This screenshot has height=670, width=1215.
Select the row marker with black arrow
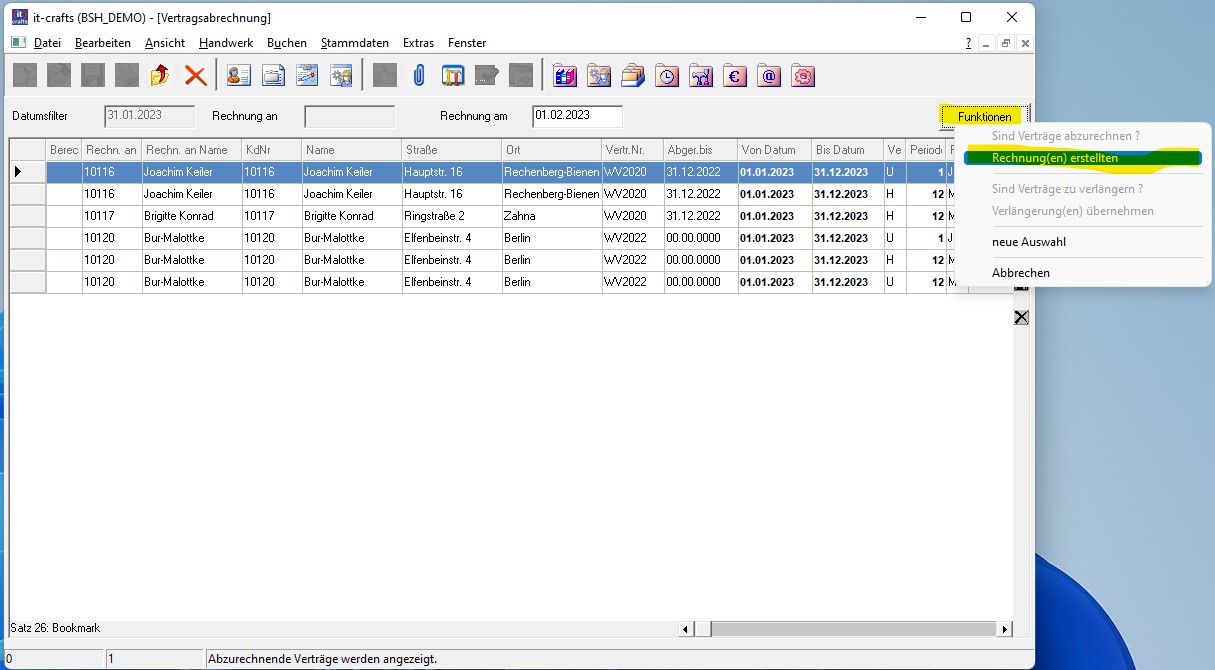[28, 172]
